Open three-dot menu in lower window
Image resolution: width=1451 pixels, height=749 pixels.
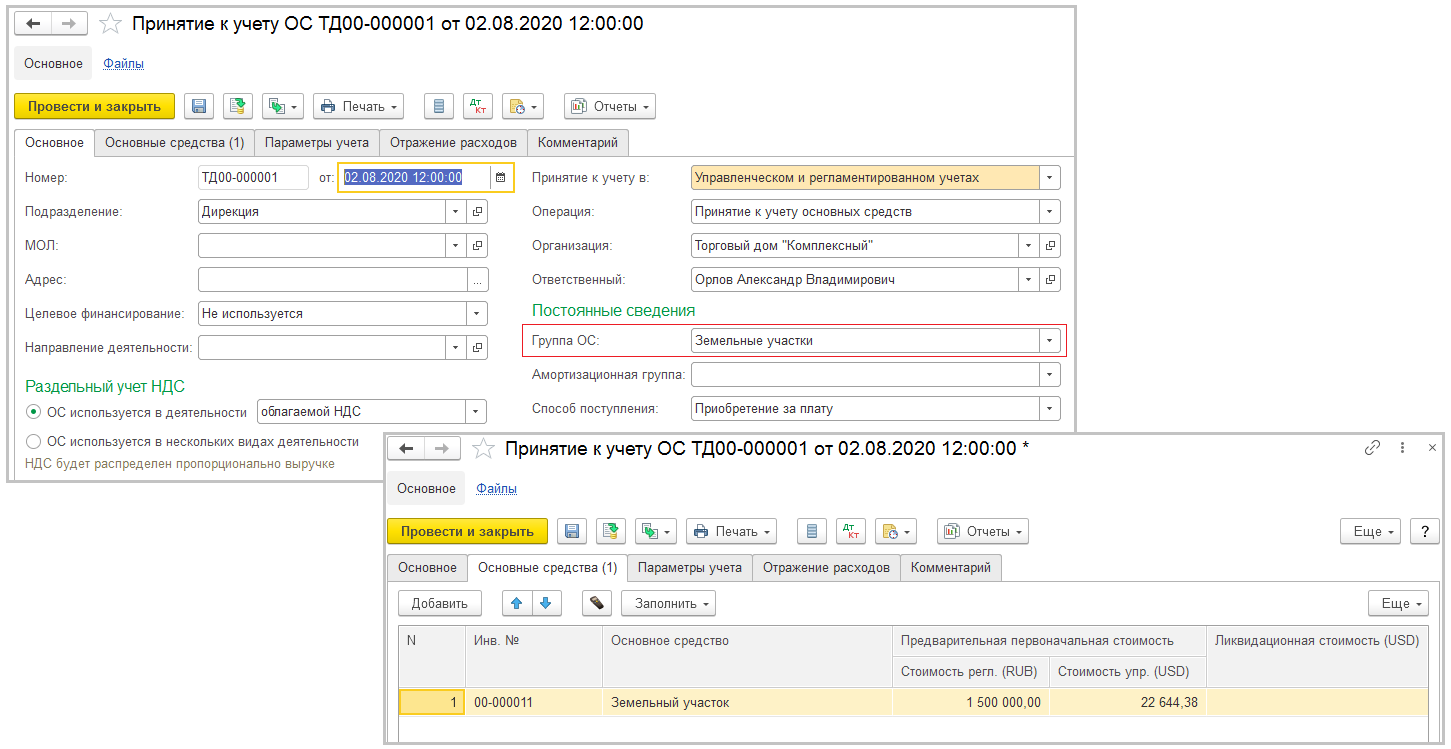point(1403,448)
